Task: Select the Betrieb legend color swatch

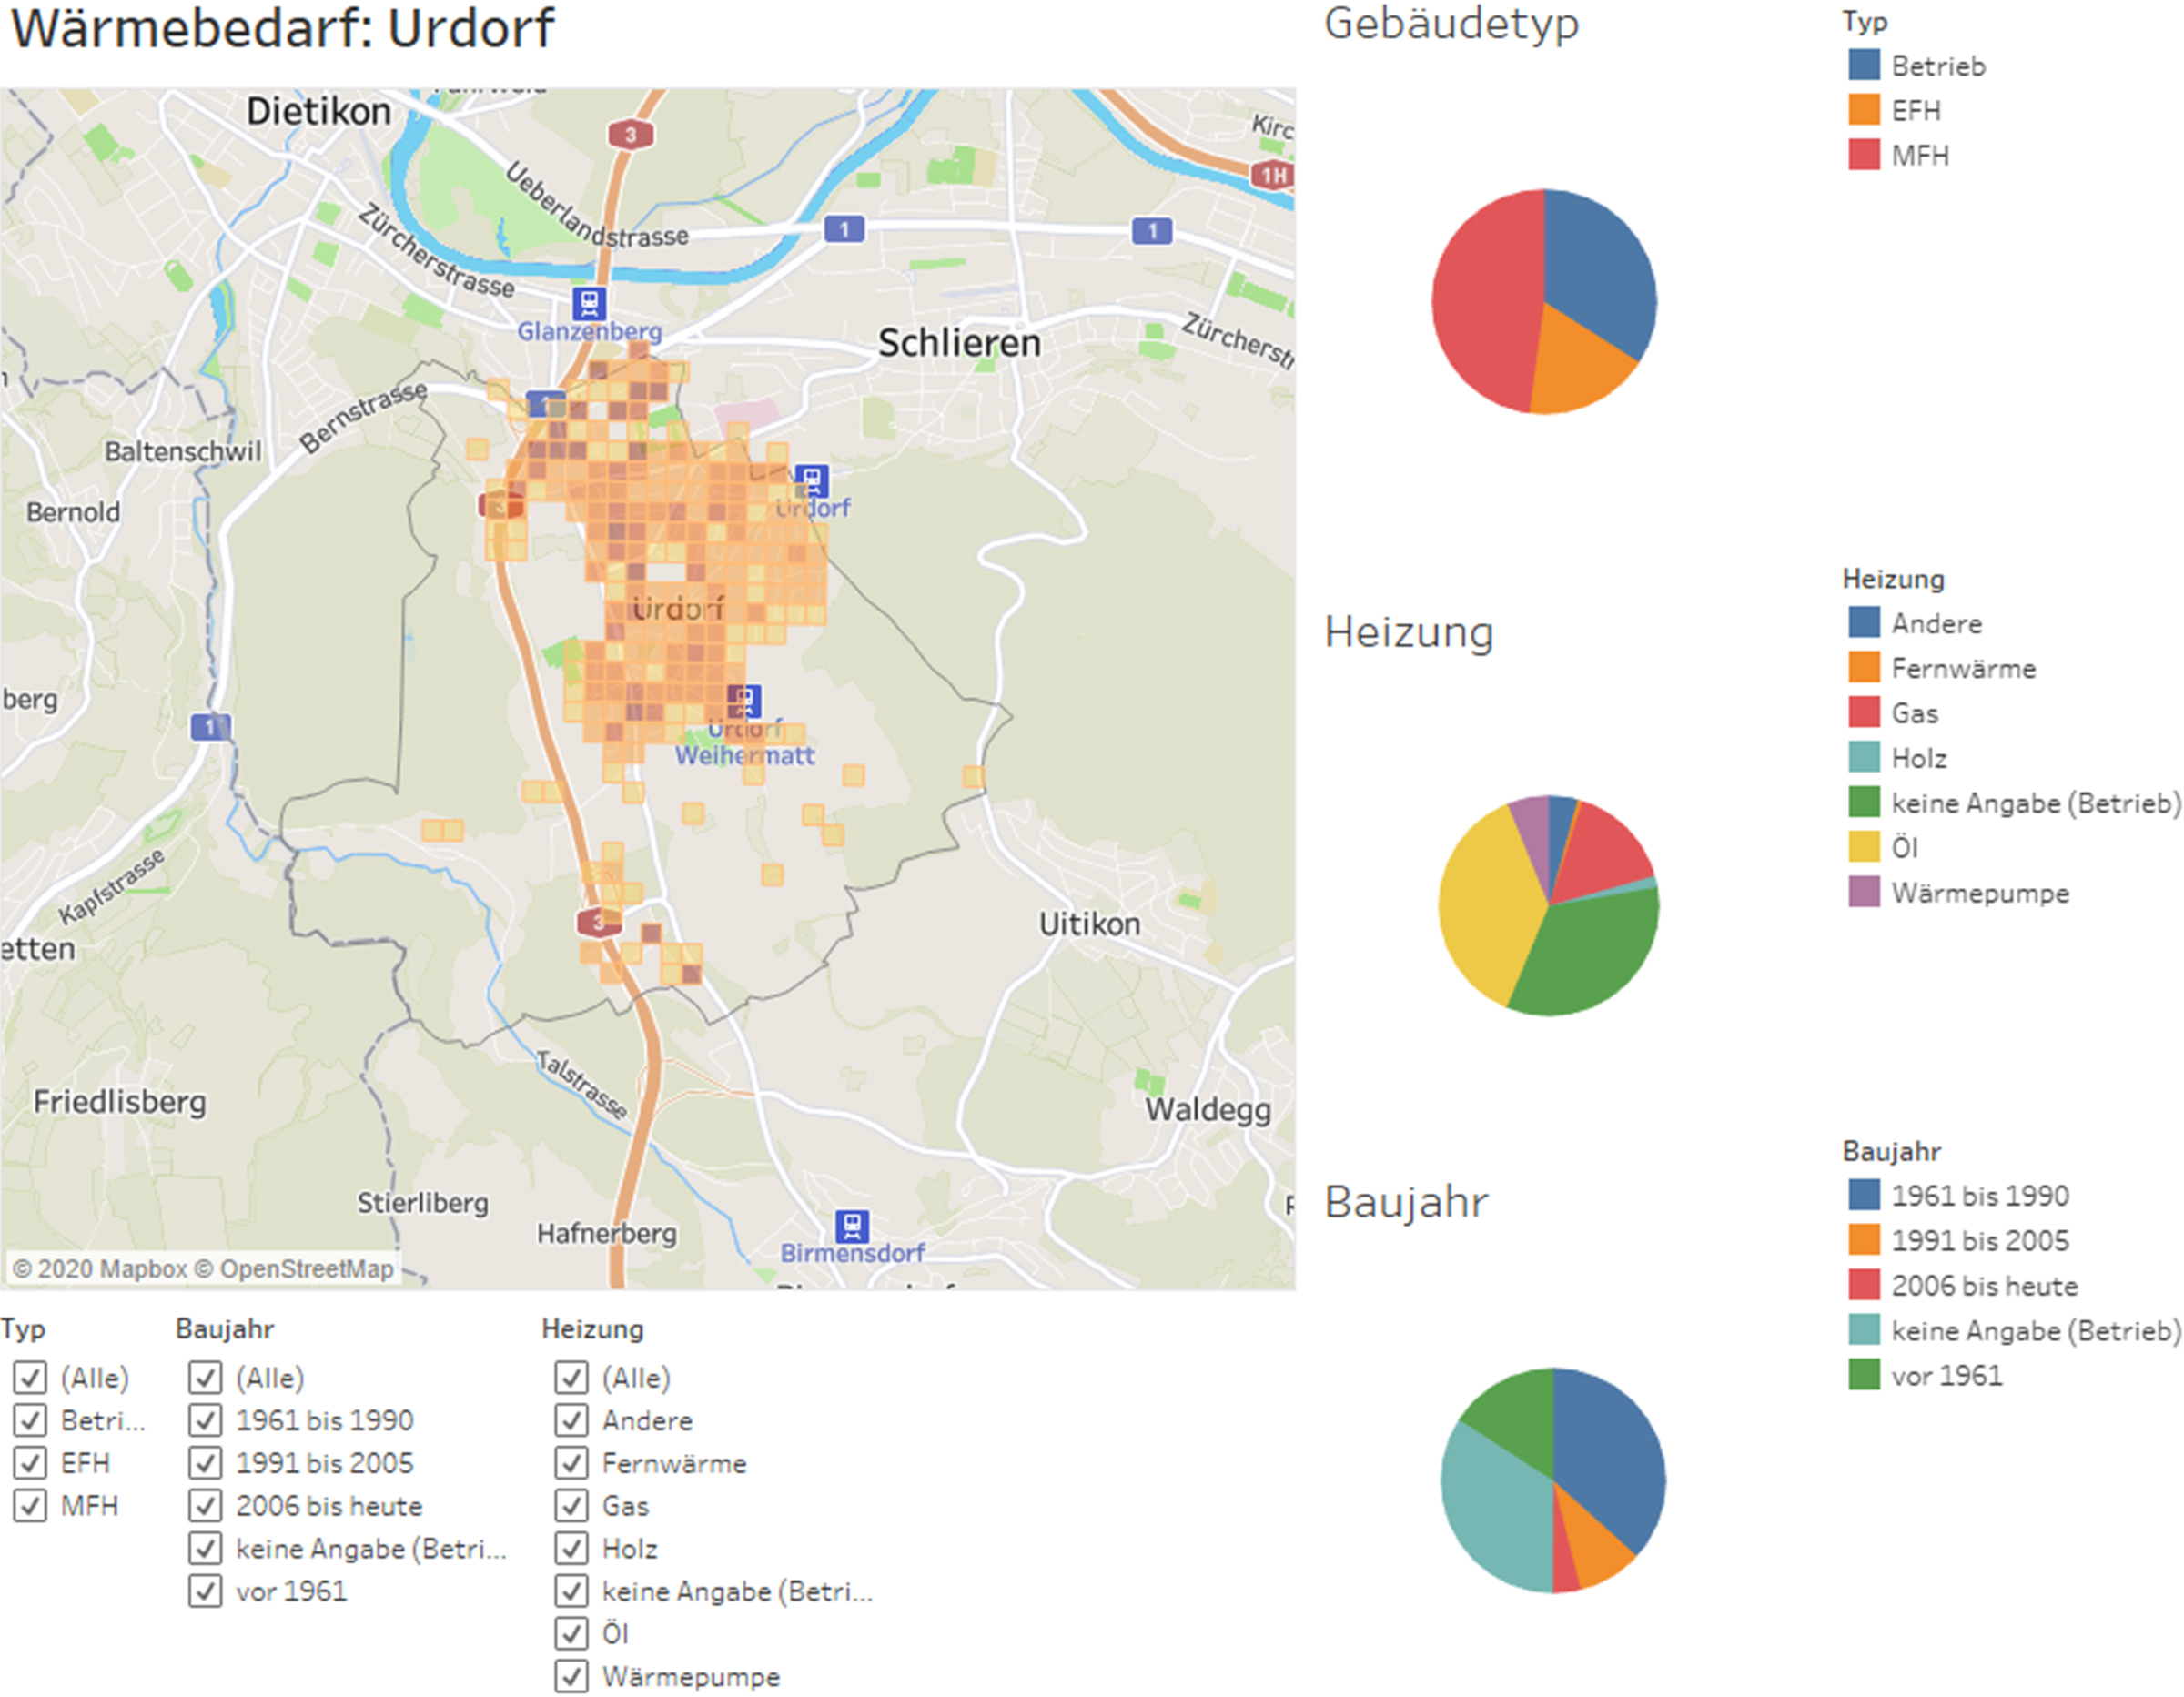Action: 1864,65
